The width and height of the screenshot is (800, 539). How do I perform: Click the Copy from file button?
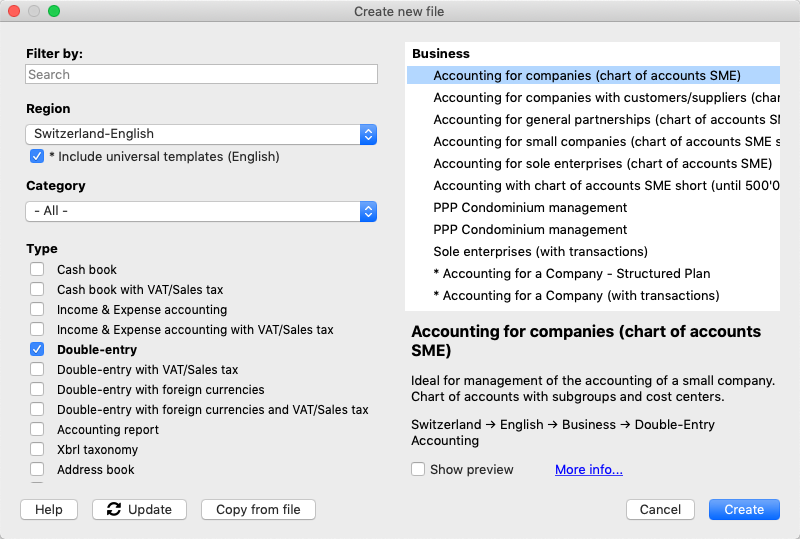tap(258, 510)
